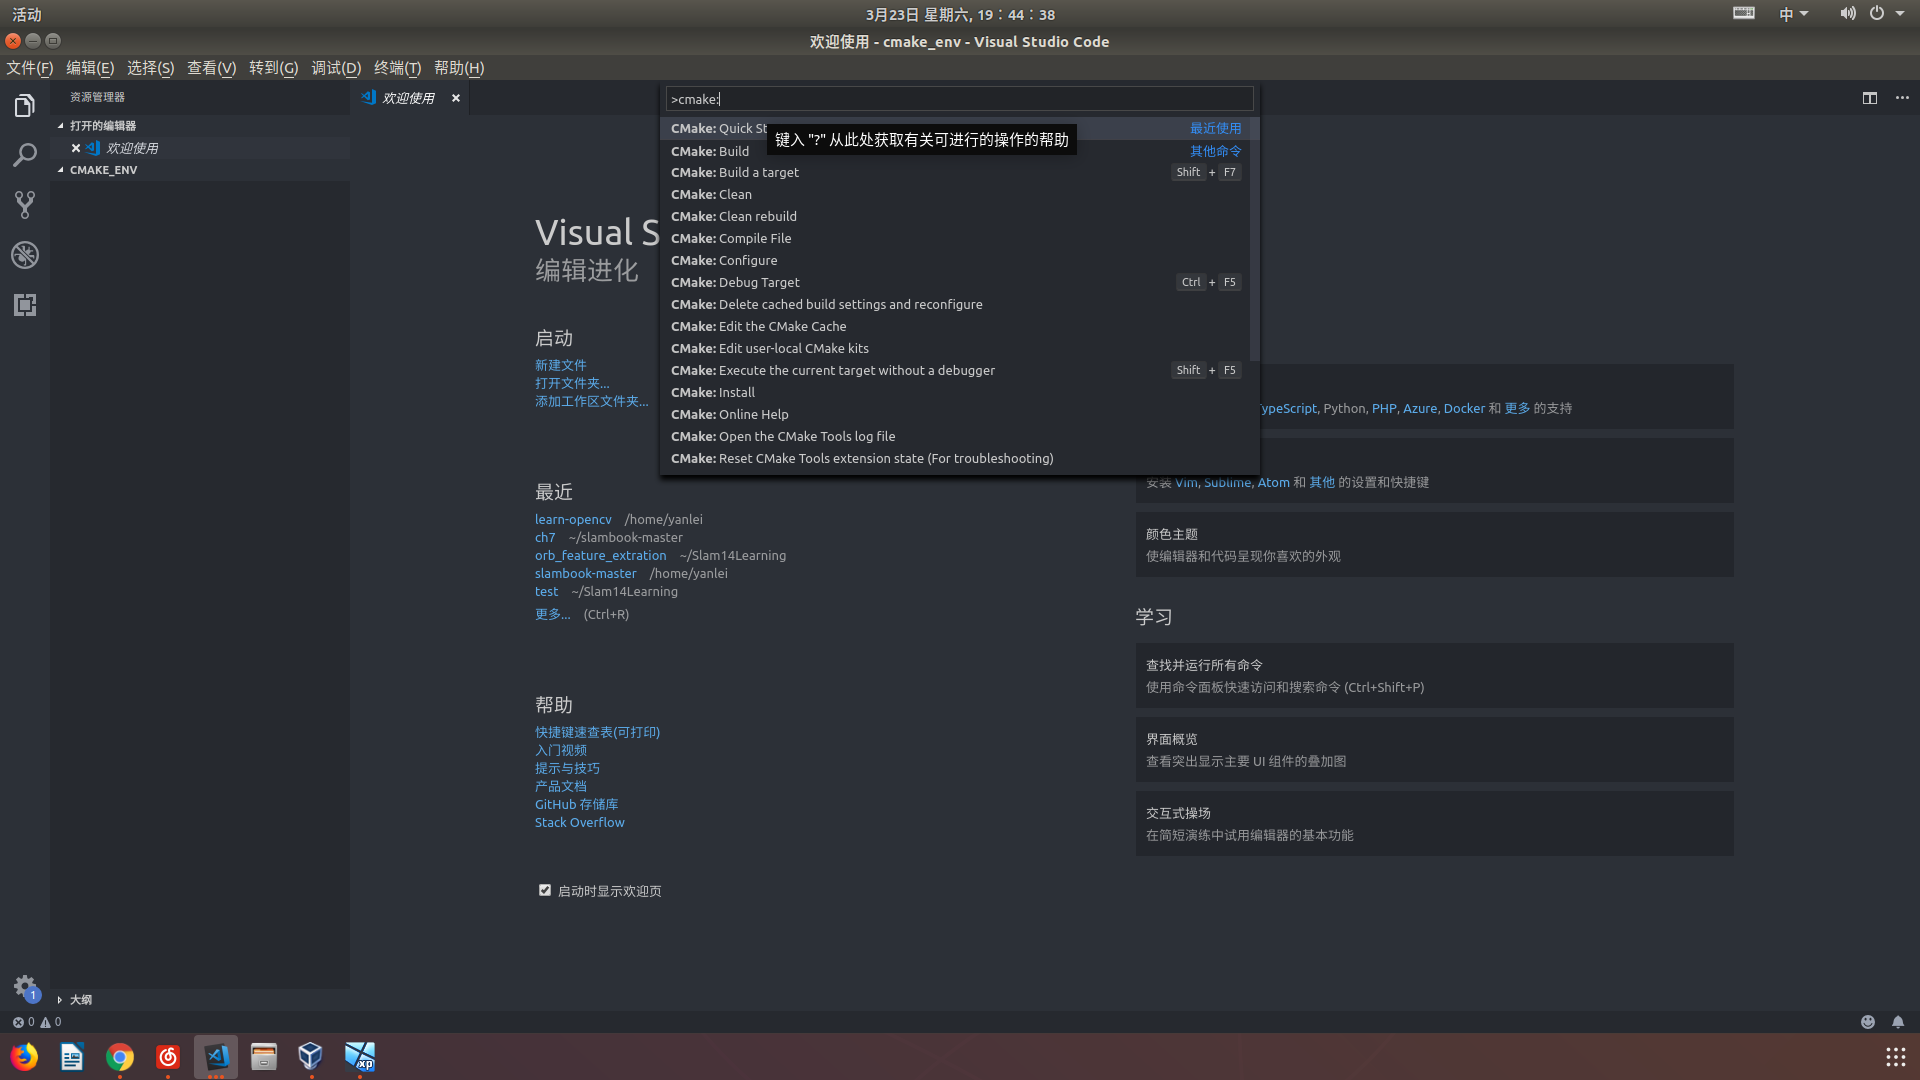Image resolution: width=1920 pixels, height=1080 pixels.
Task: Launch Google Chrome from the dock
Action: 120,1057
